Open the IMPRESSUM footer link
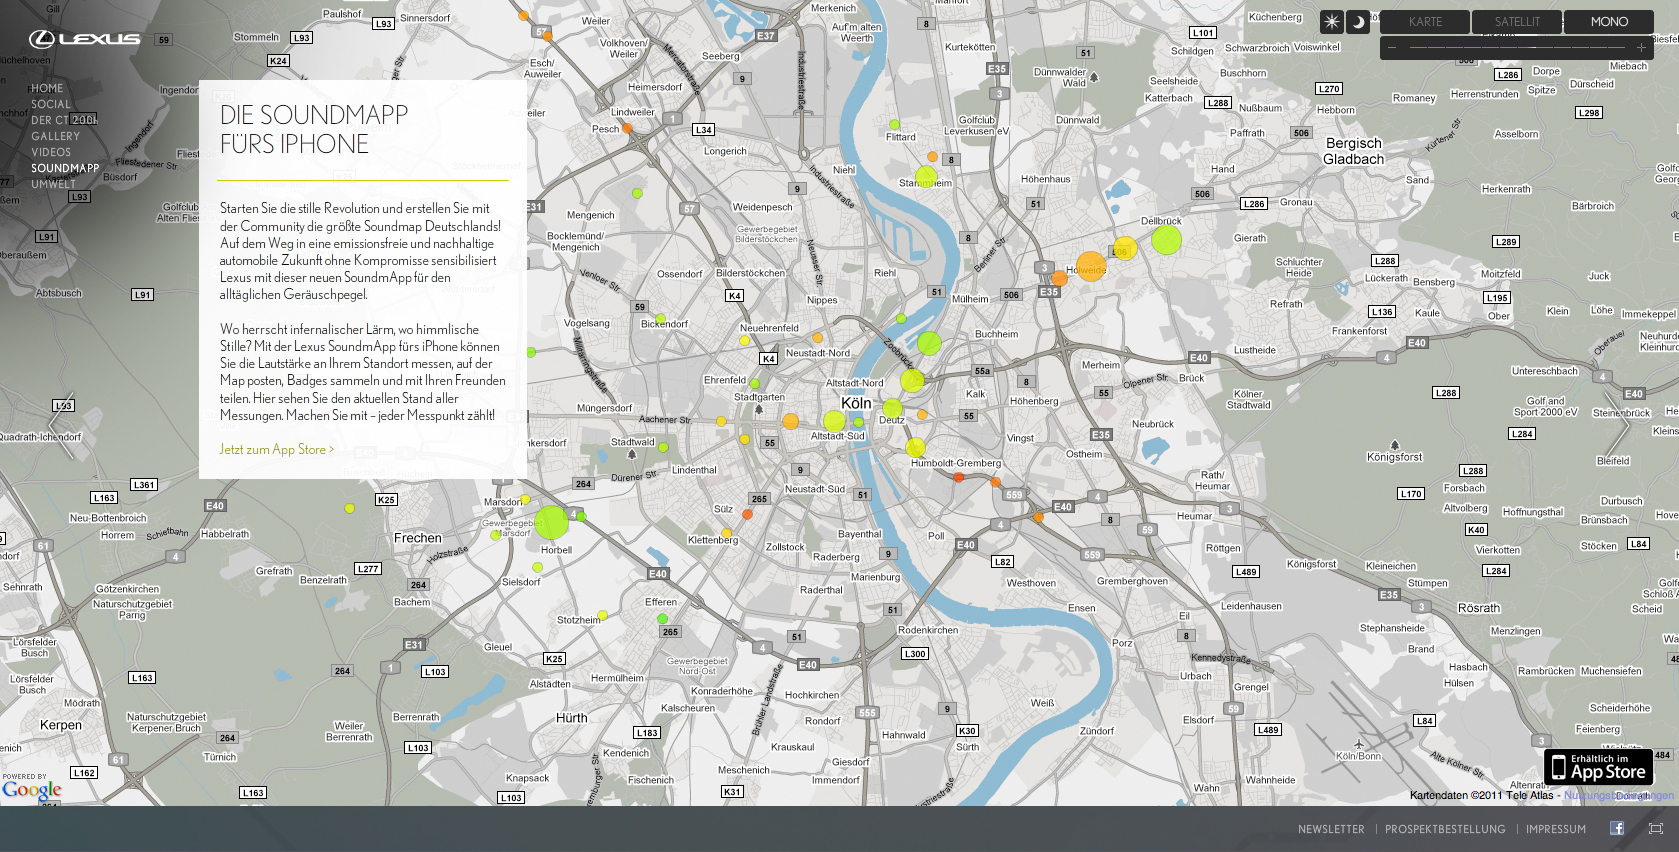 pyautogui.click(x=1556, y=829)
